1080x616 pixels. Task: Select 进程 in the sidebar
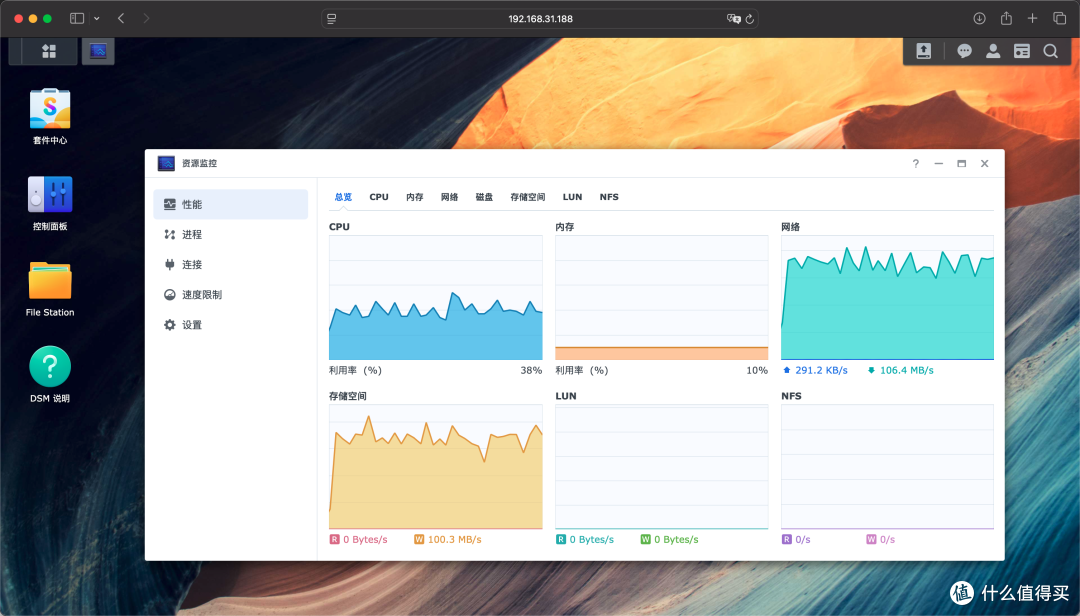[191, 234]
